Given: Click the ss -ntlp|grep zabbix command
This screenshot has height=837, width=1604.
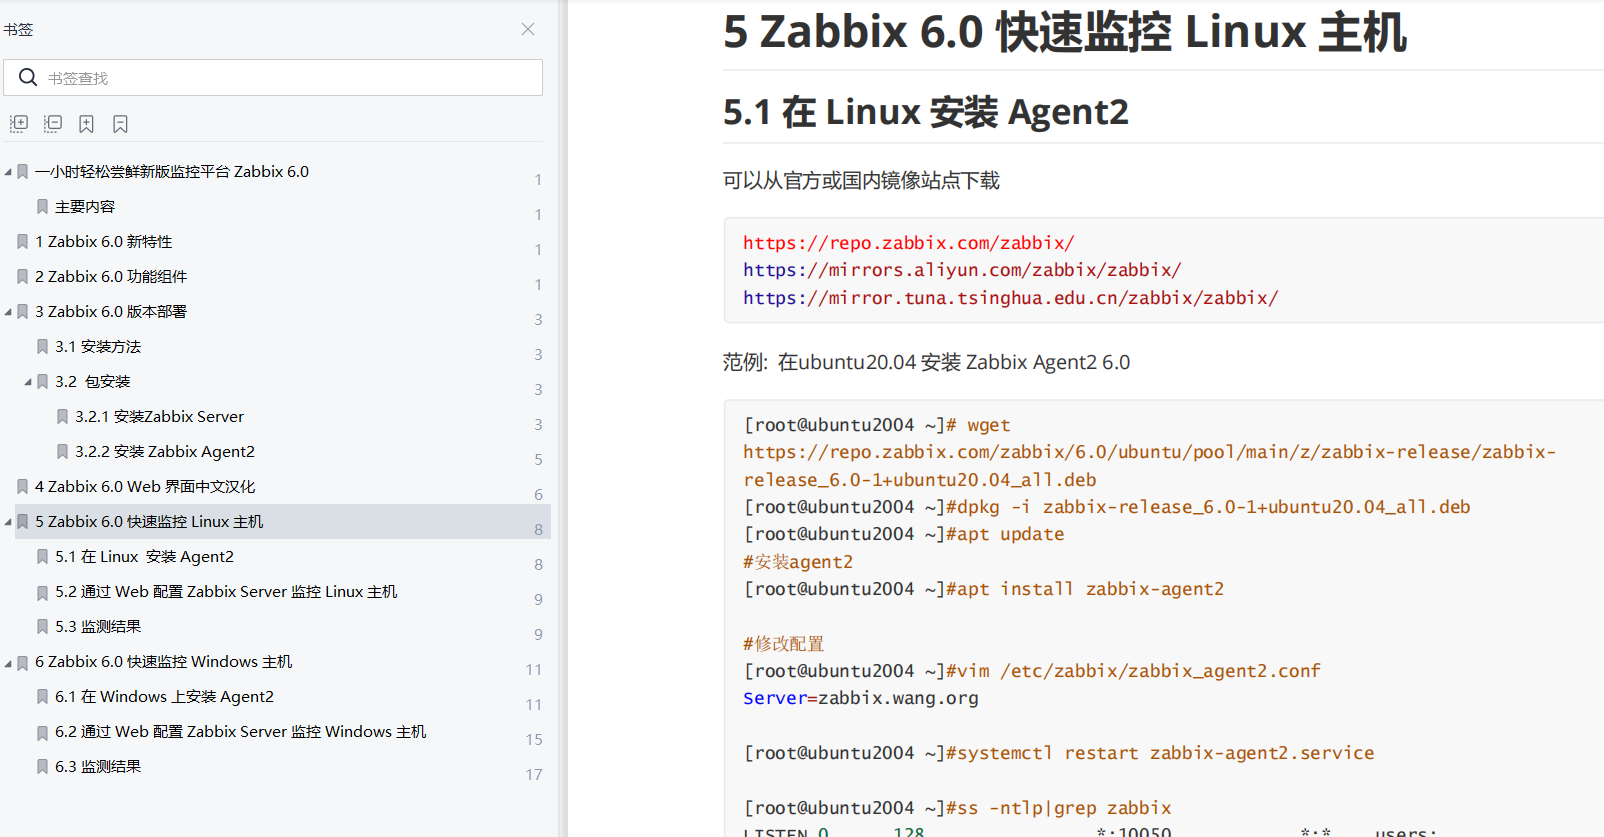Looking at the screenshot, I should click(x=1059, y=808).
